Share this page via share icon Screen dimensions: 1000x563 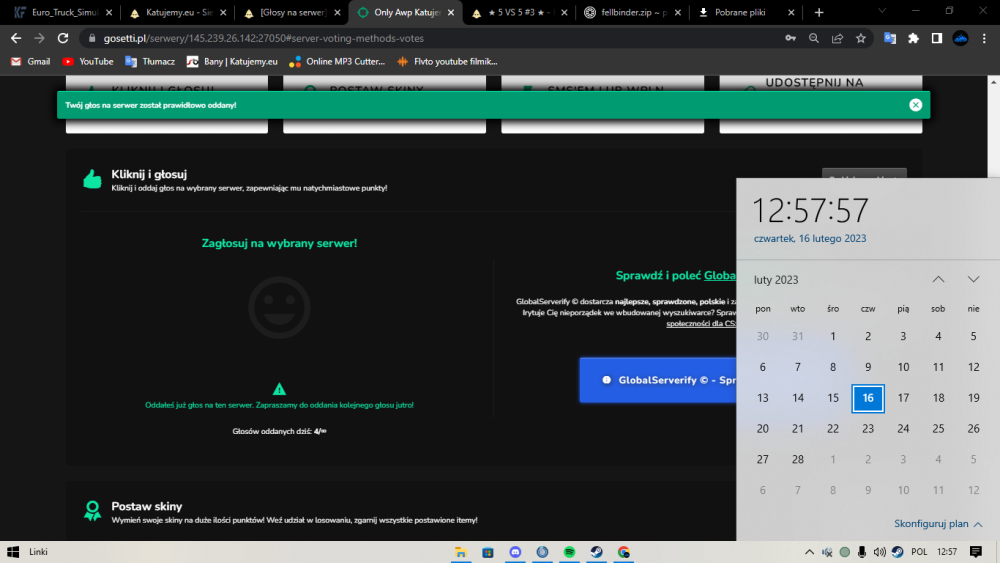(837, 38)
